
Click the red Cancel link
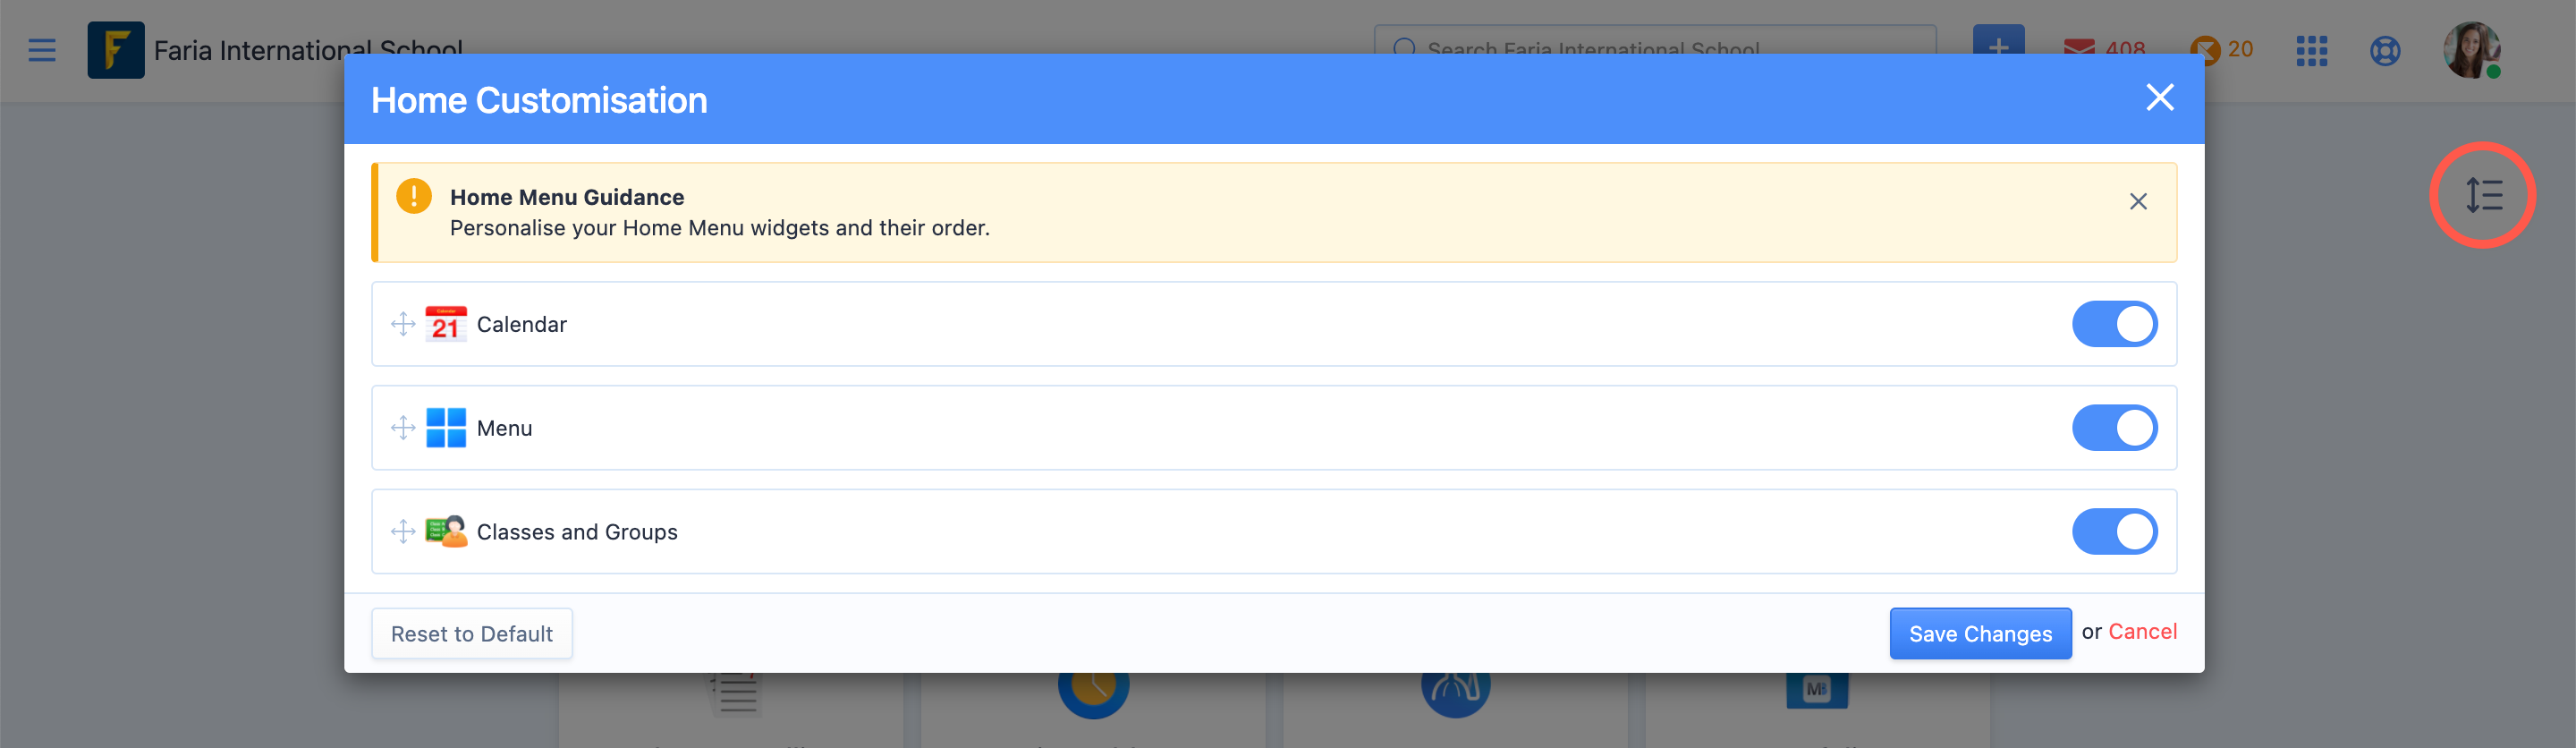click(x=2142, y=632)
